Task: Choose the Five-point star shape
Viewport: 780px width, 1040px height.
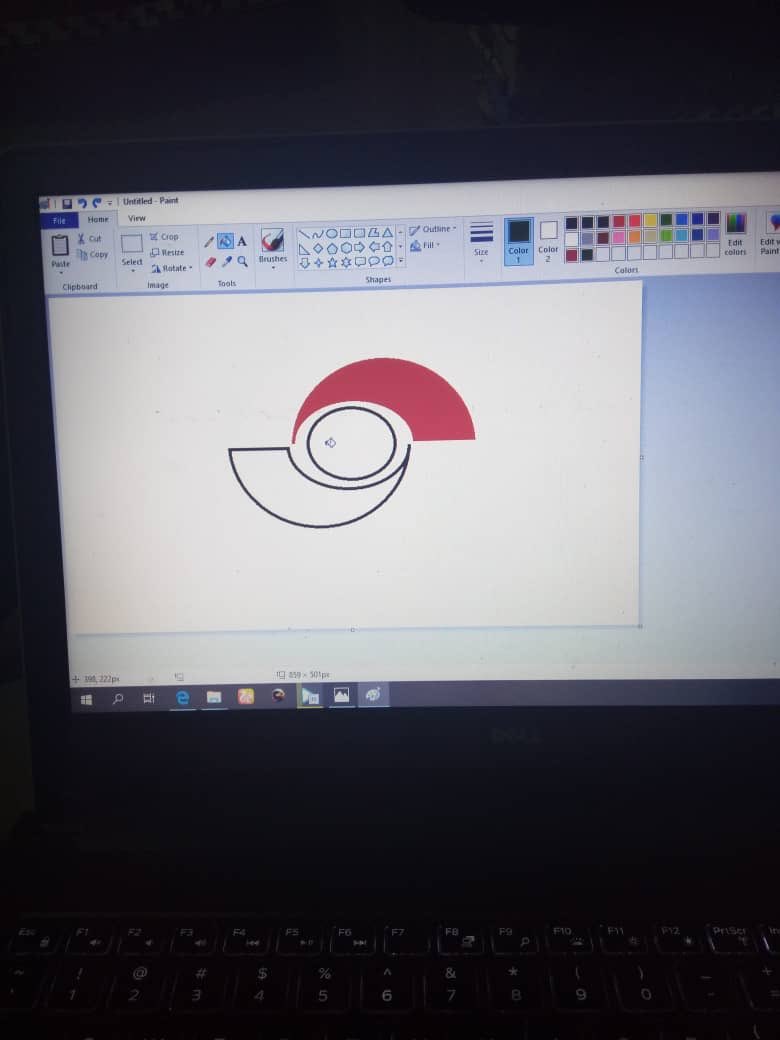Action: [x=332, y=263]
